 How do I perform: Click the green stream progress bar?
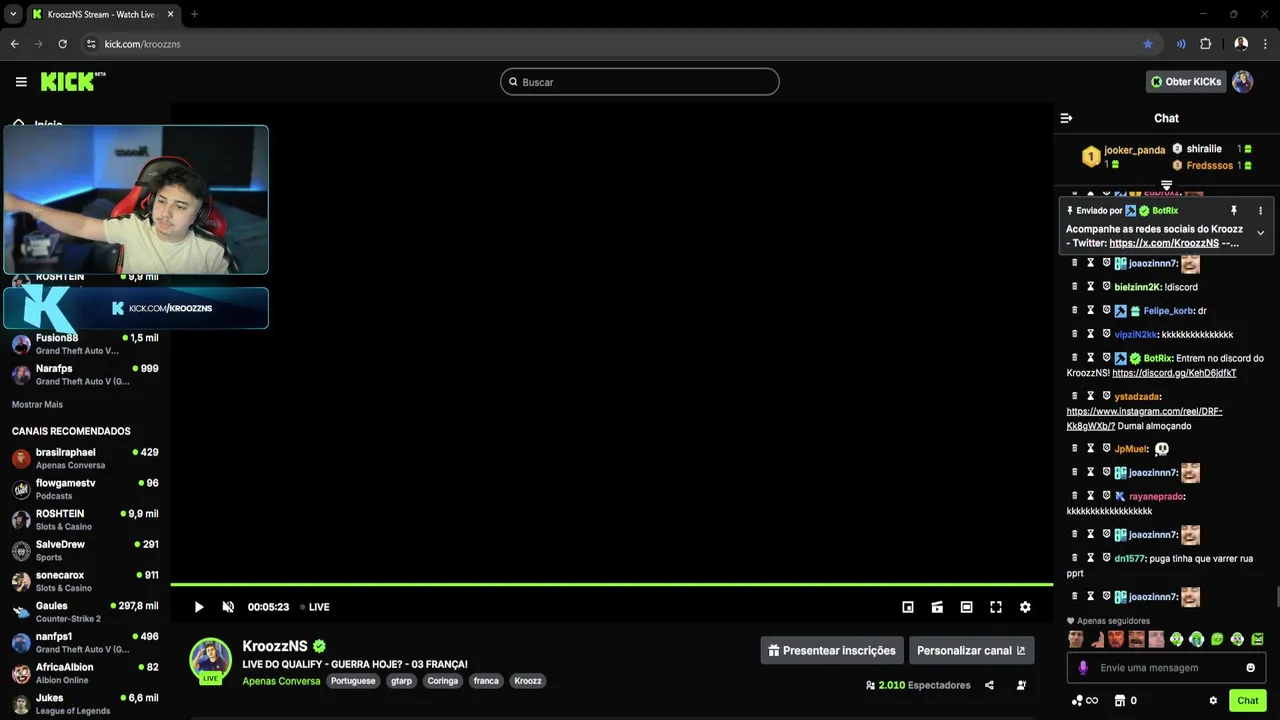[611, 584]
